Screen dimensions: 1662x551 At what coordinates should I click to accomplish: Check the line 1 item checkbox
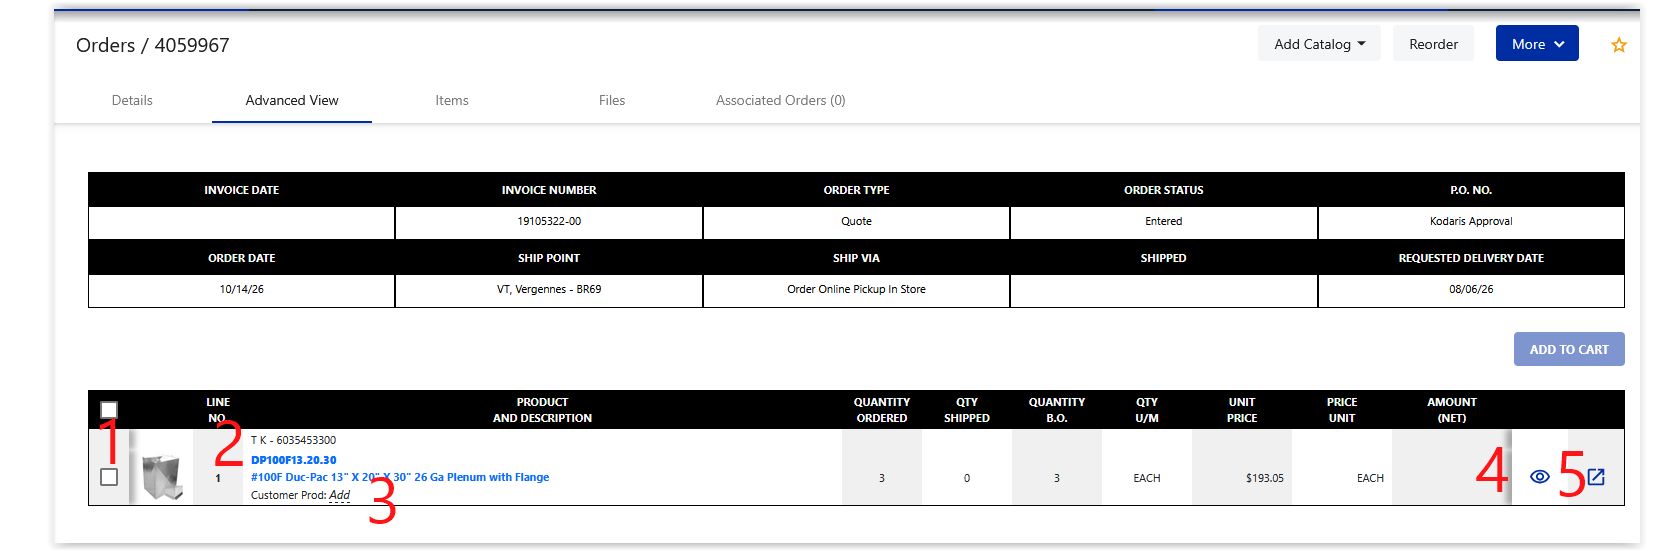click(109, 477)
